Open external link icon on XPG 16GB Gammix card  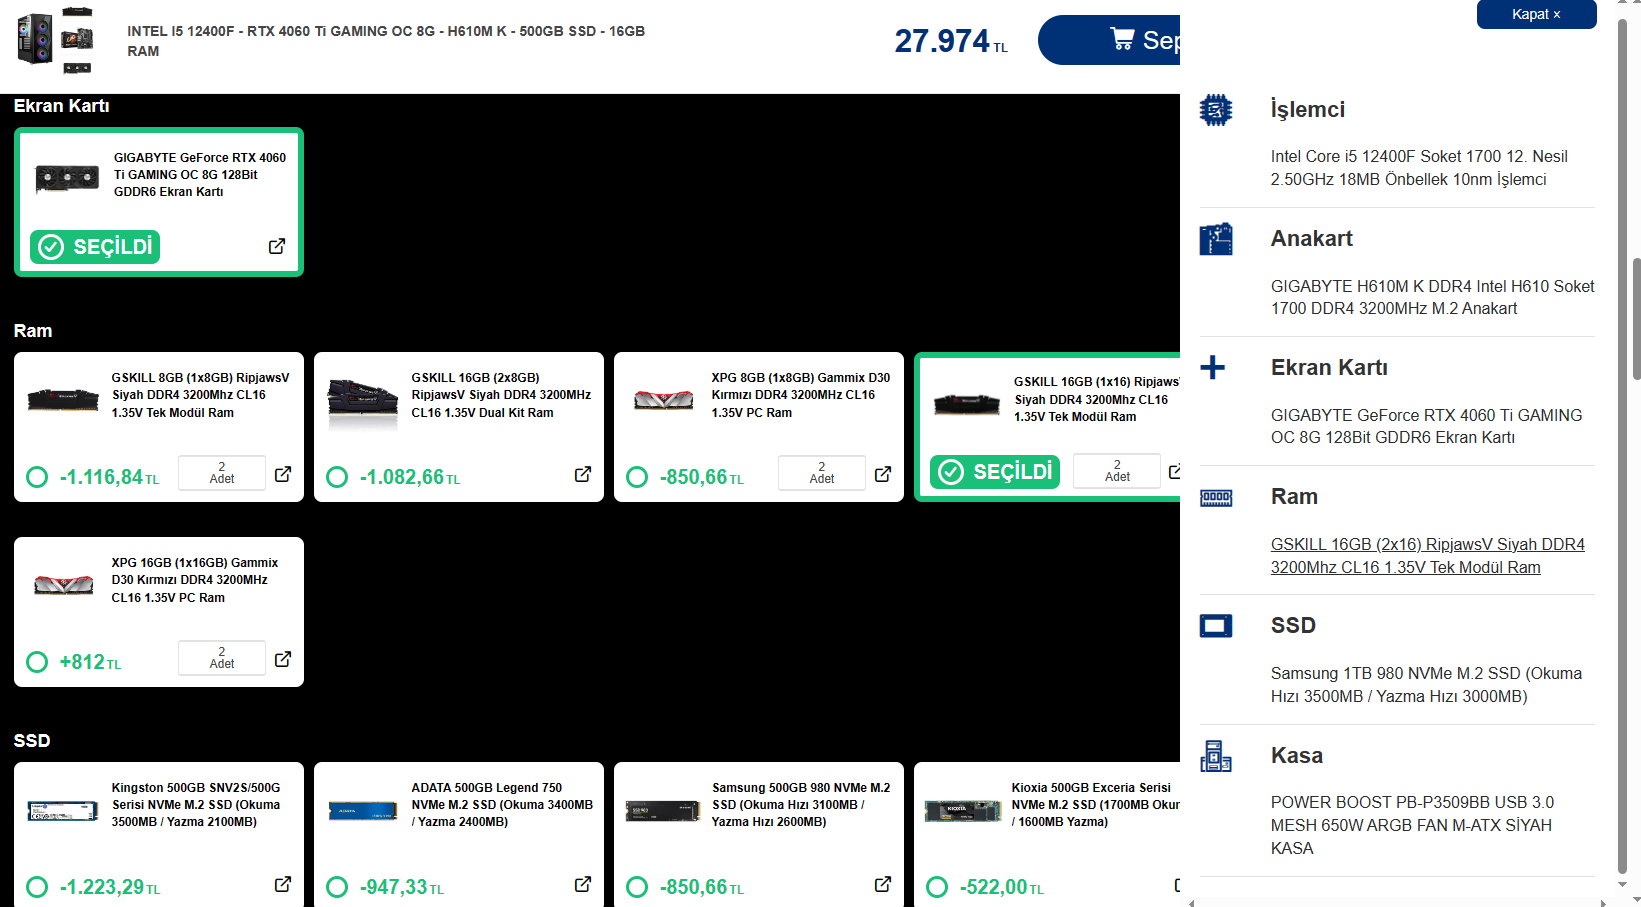[283, 659]
